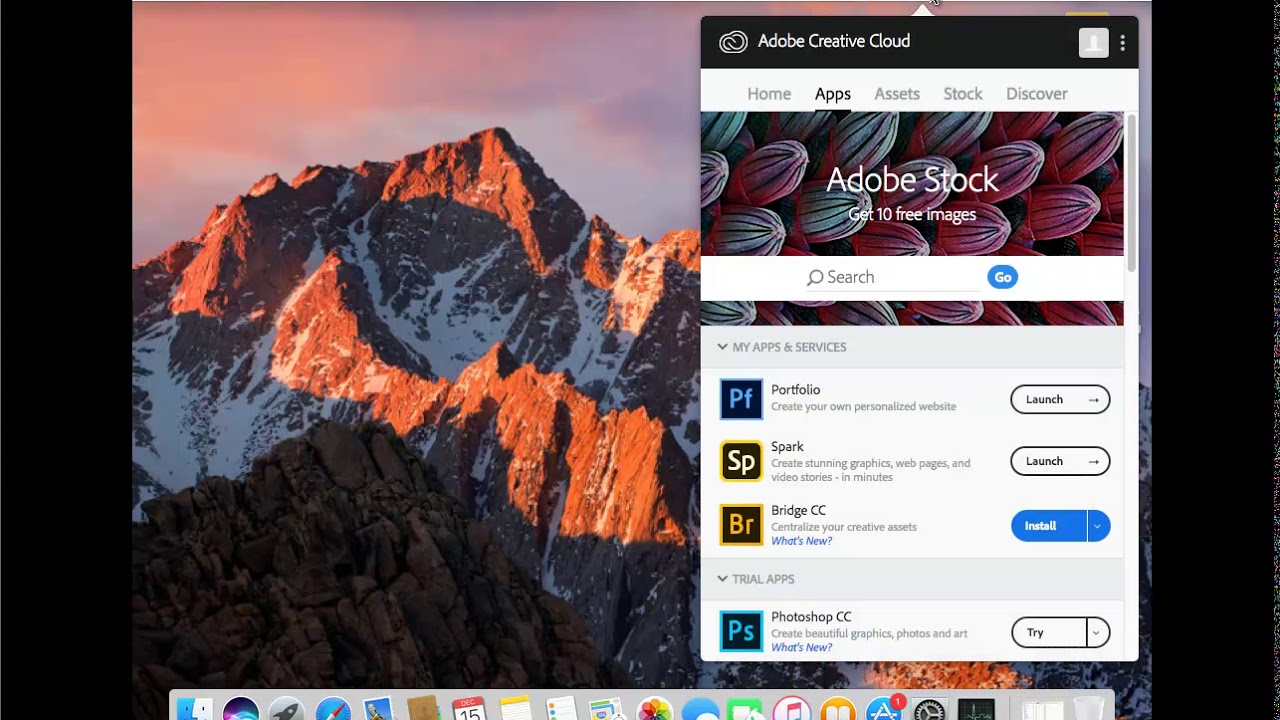
Task: Open the user profile avatar
Action: (1093, 42)
